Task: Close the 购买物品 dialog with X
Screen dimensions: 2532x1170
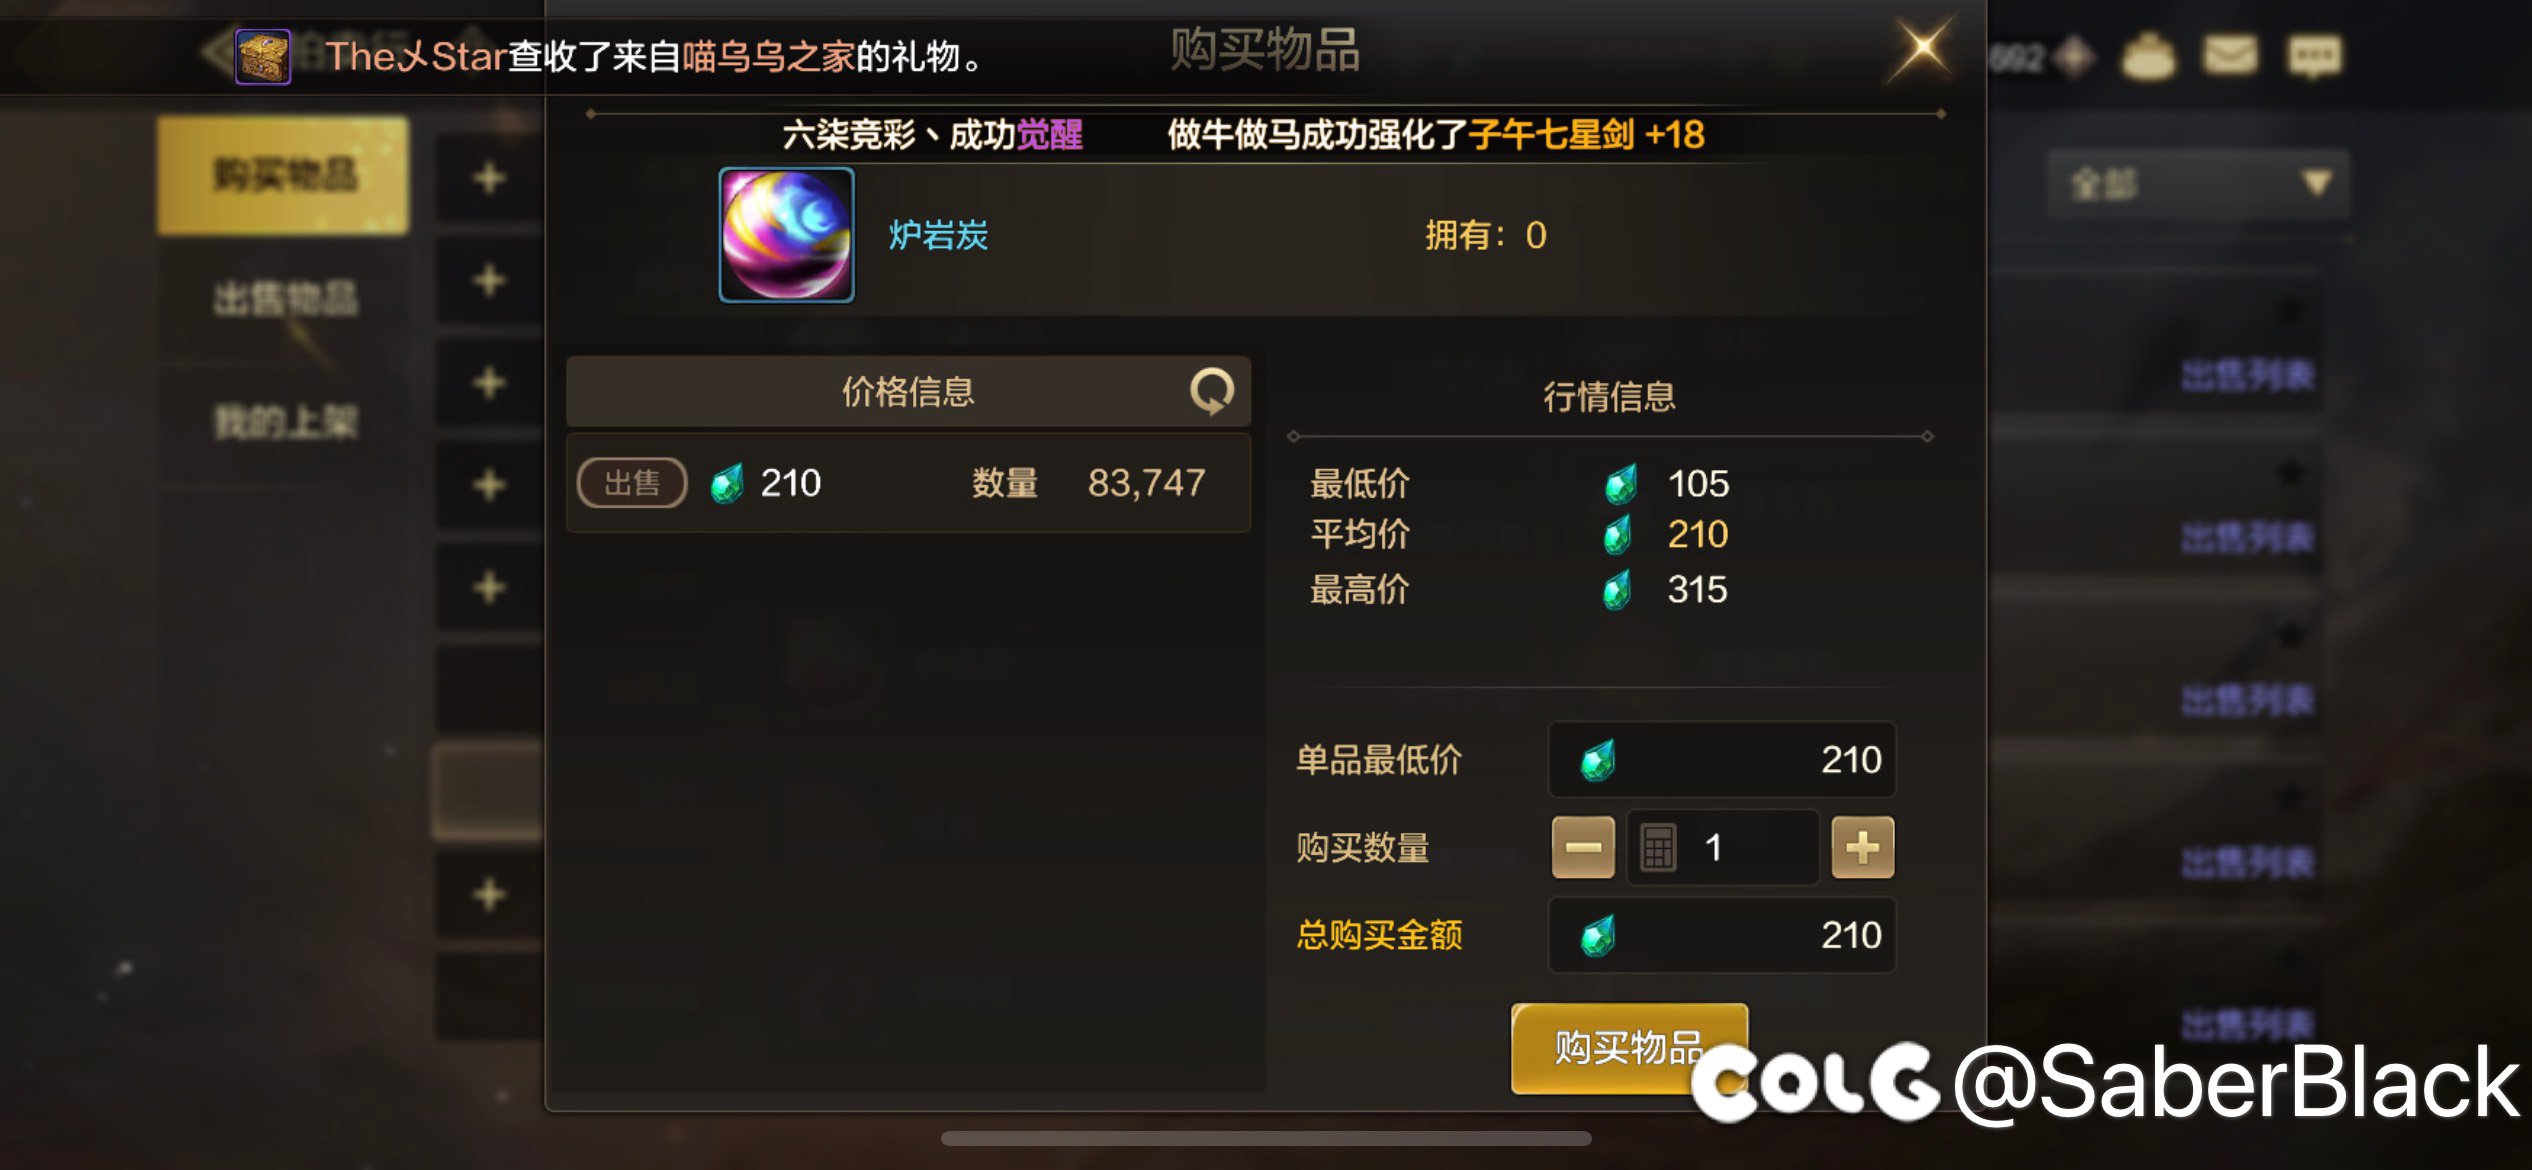Action: click(x=1923, y=48)
